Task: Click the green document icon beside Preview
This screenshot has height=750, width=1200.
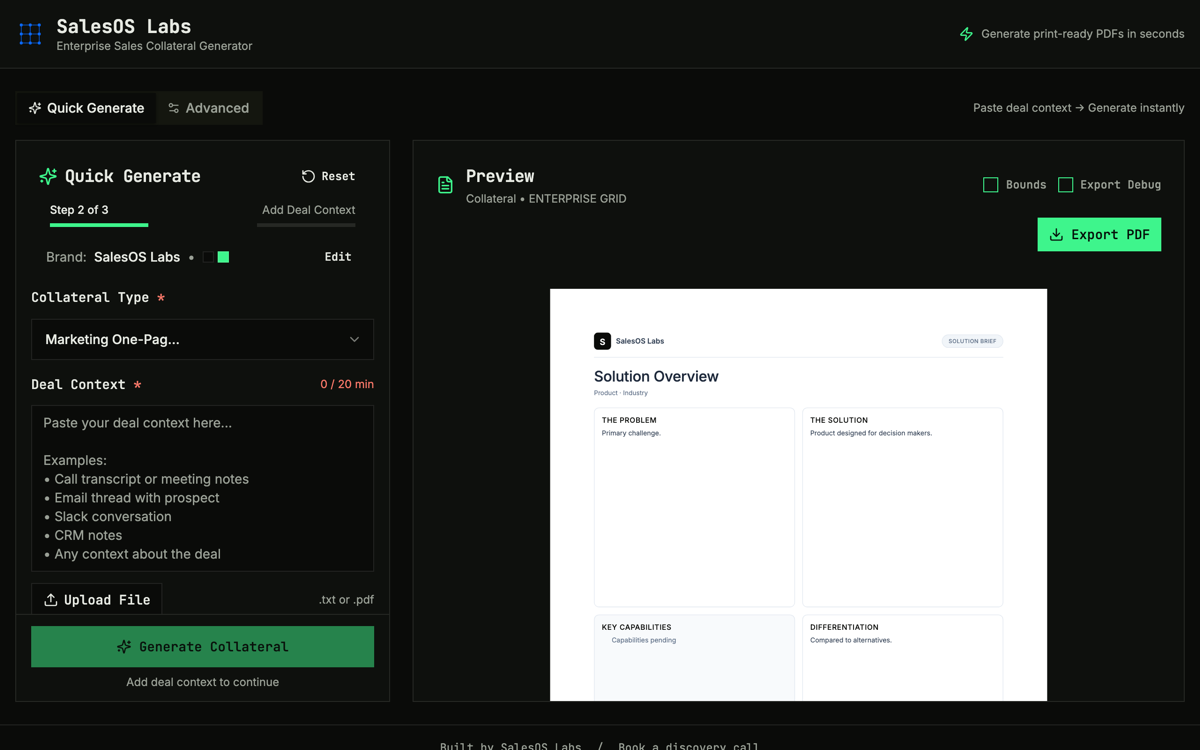Action: (x=445, y=185)
